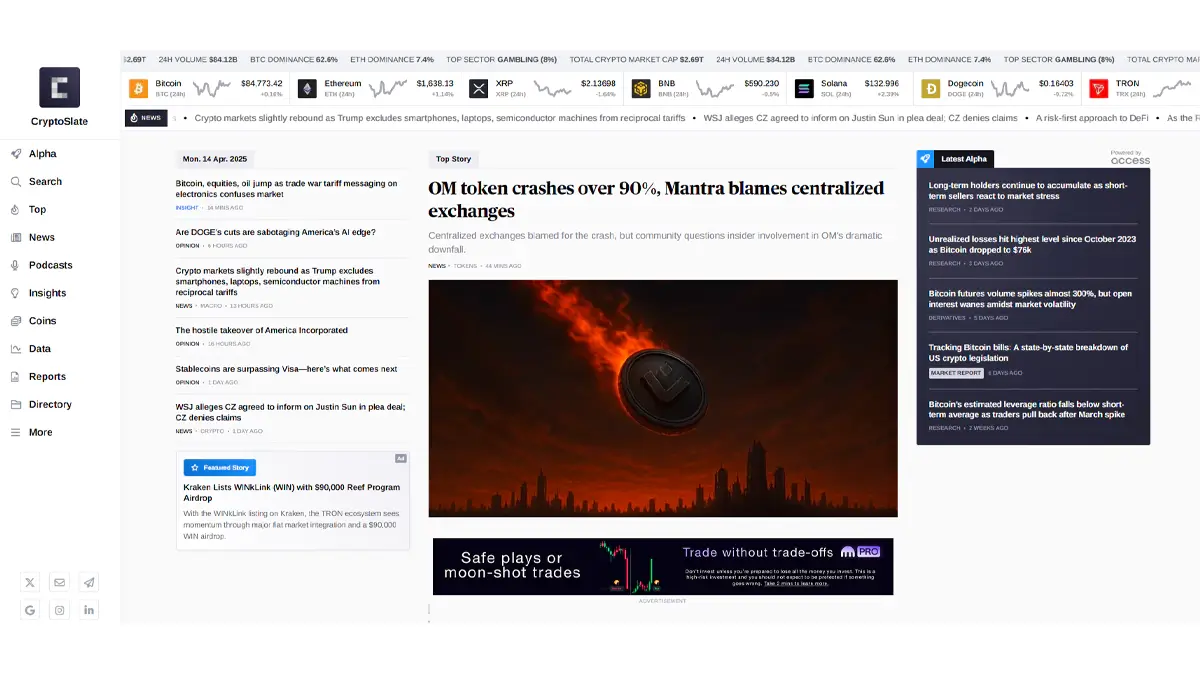Click the NEWS ticker badge button

tap(146, 118)
